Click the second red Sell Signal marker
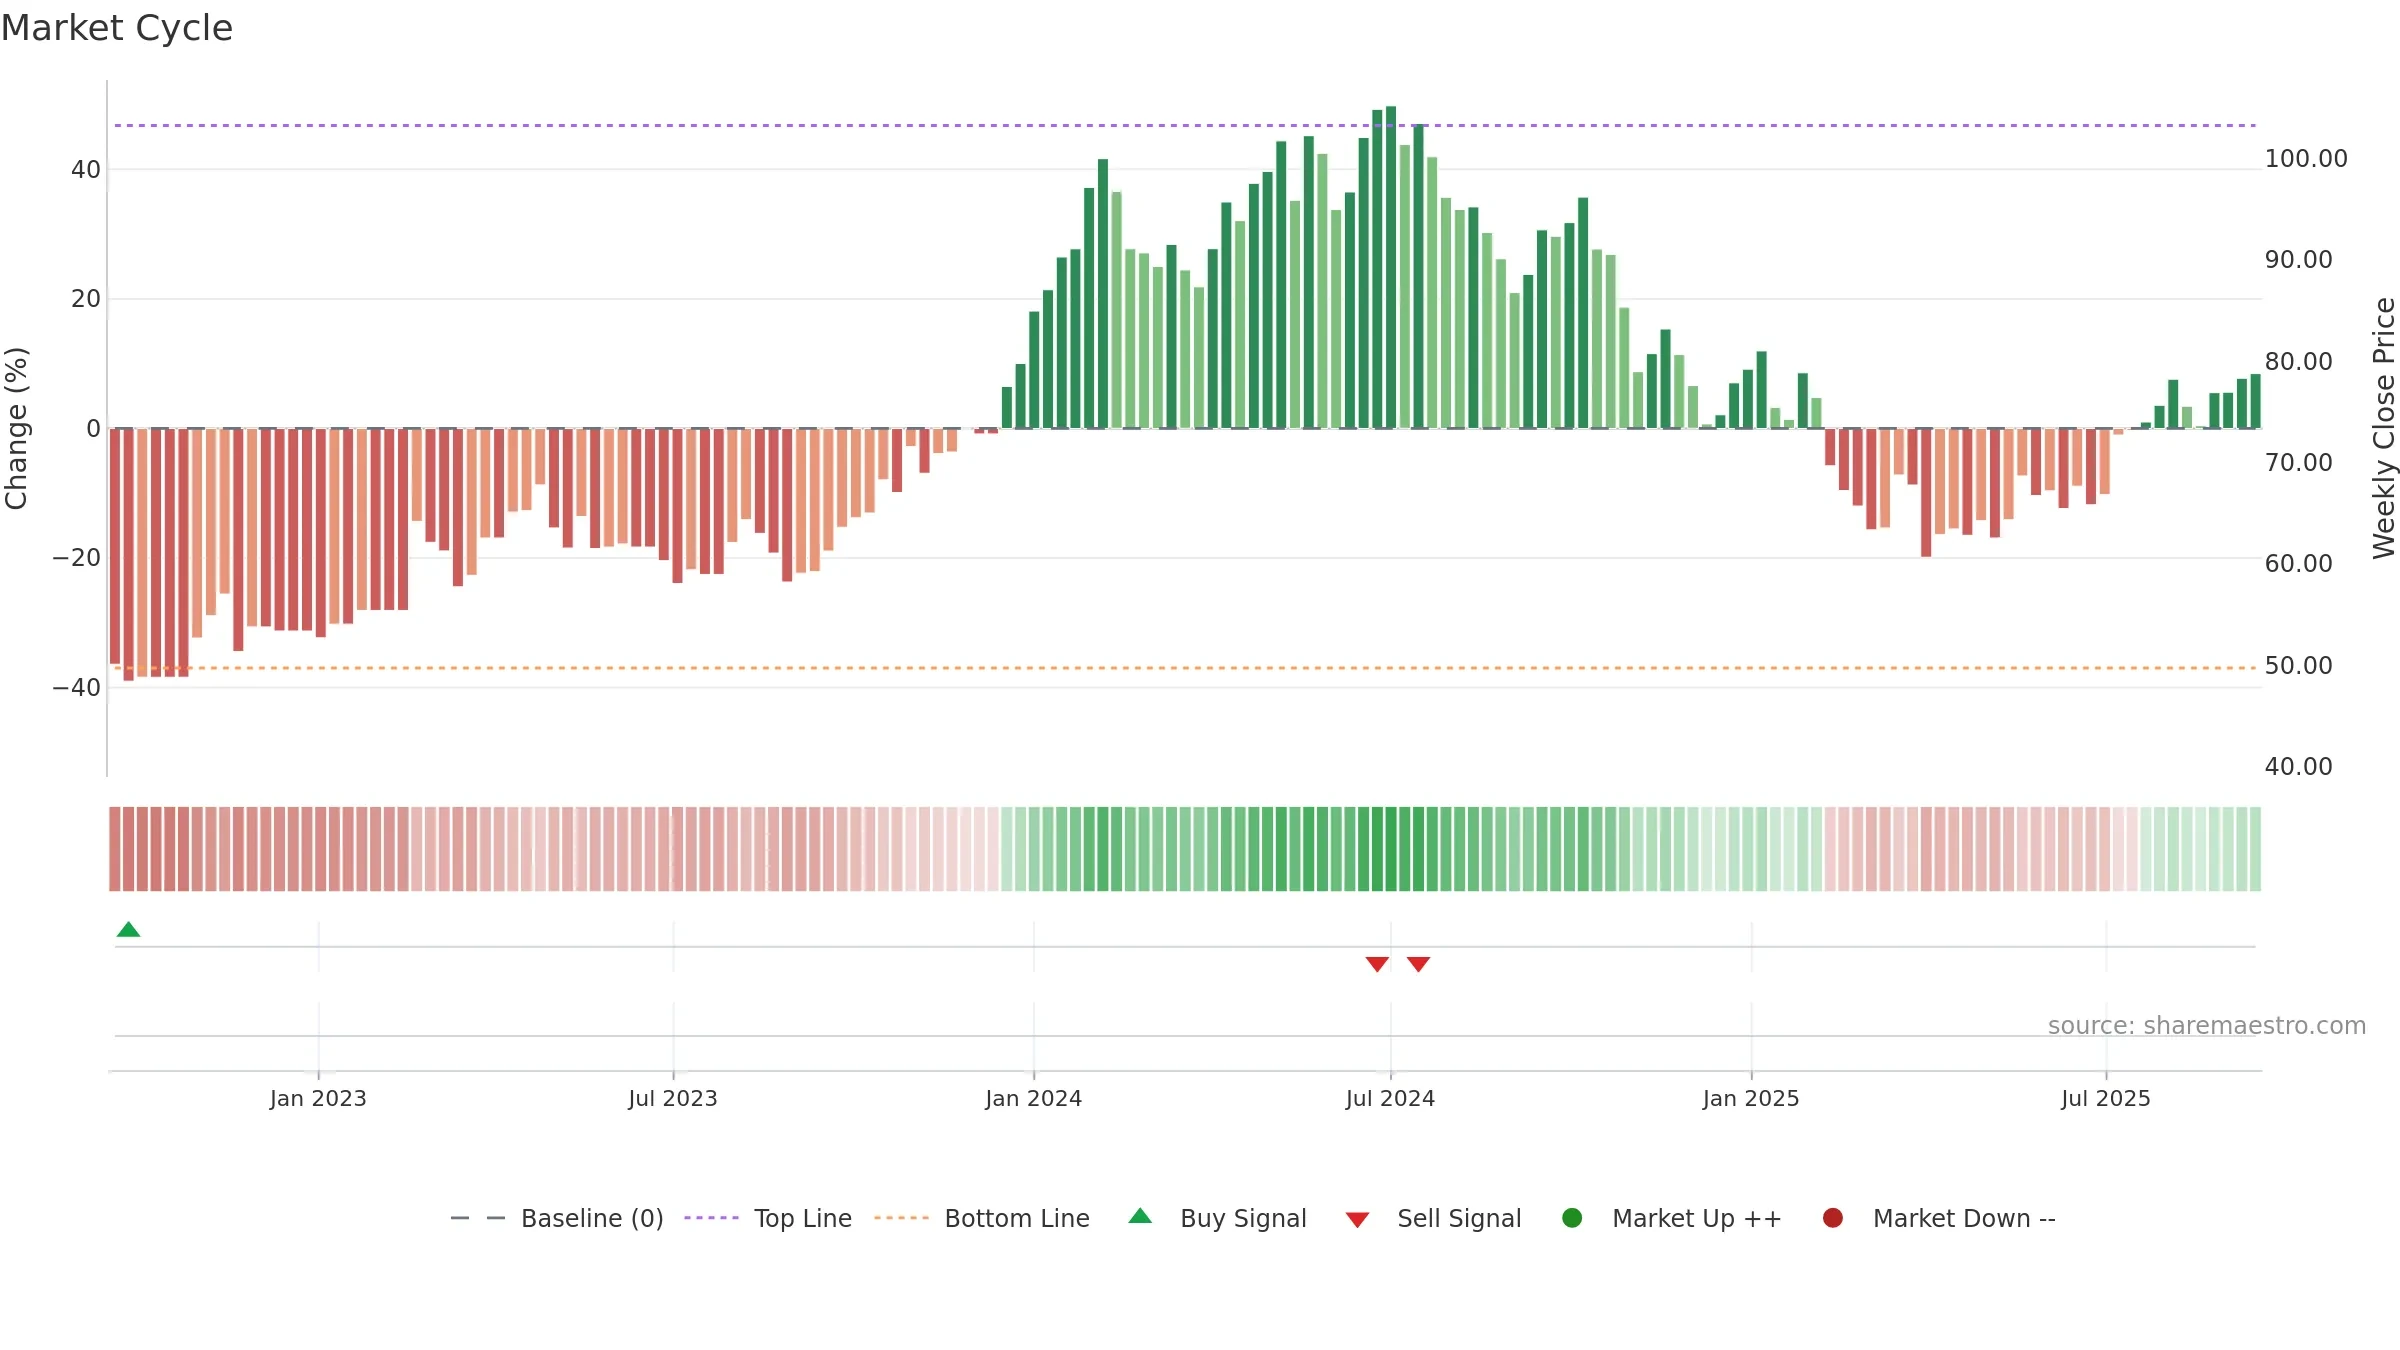This screenshot has height=1350, width=2400. point(1418,964)
